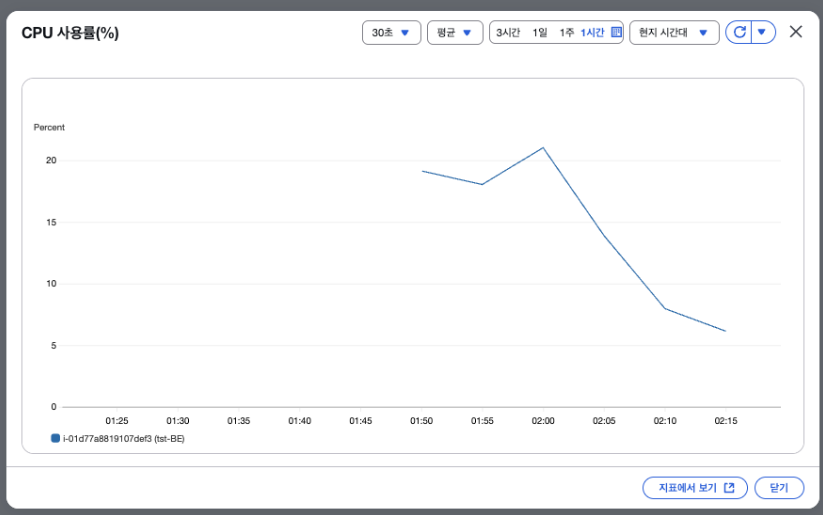Click the tst-BE instance legend label
This screenshot has width=823, height=515.
click(x=123, y=438)
